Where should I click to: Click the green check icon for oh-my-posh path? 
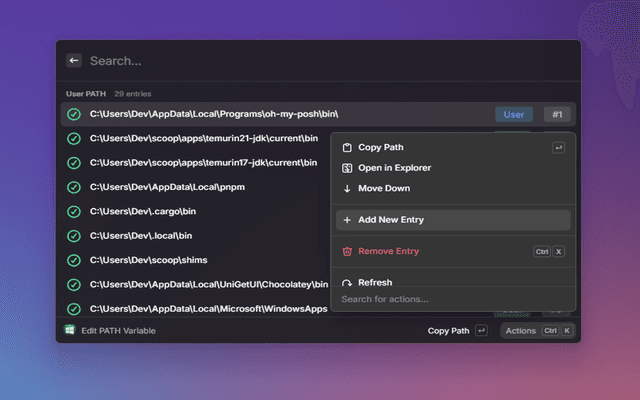pos(74,114)
